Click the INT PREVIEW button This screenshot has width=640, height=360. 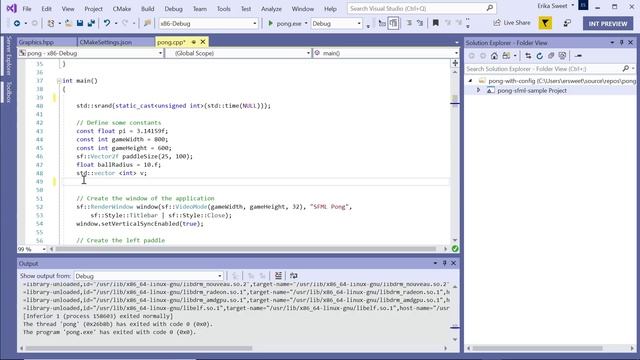(x=607, y=24)
